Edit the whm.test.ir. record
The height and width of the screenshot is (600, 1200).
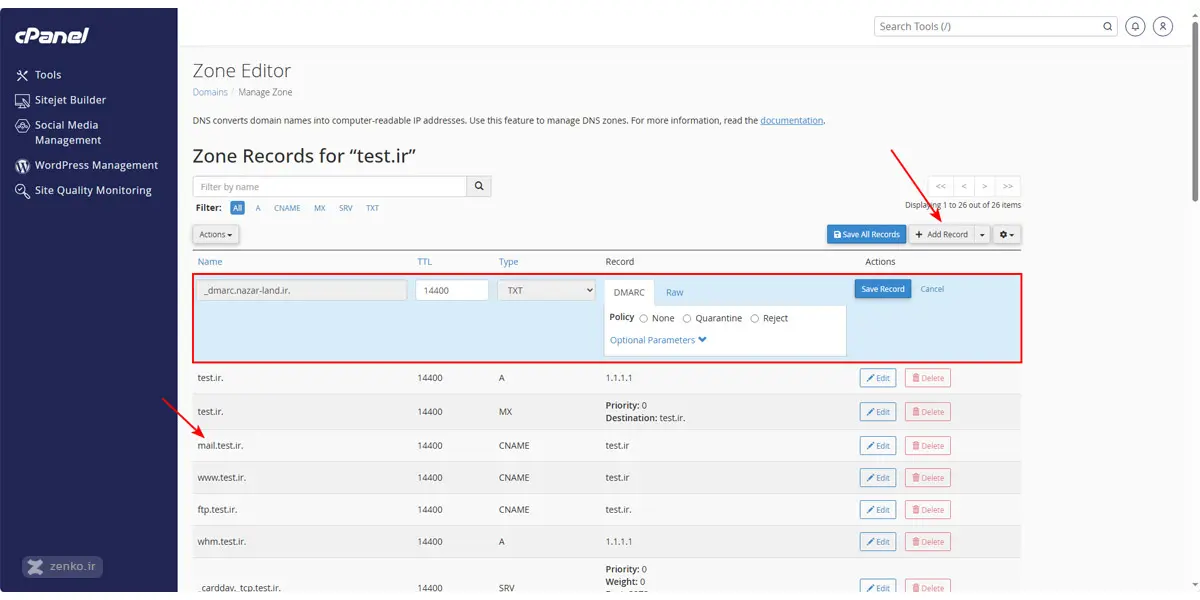tap(878, 542)
